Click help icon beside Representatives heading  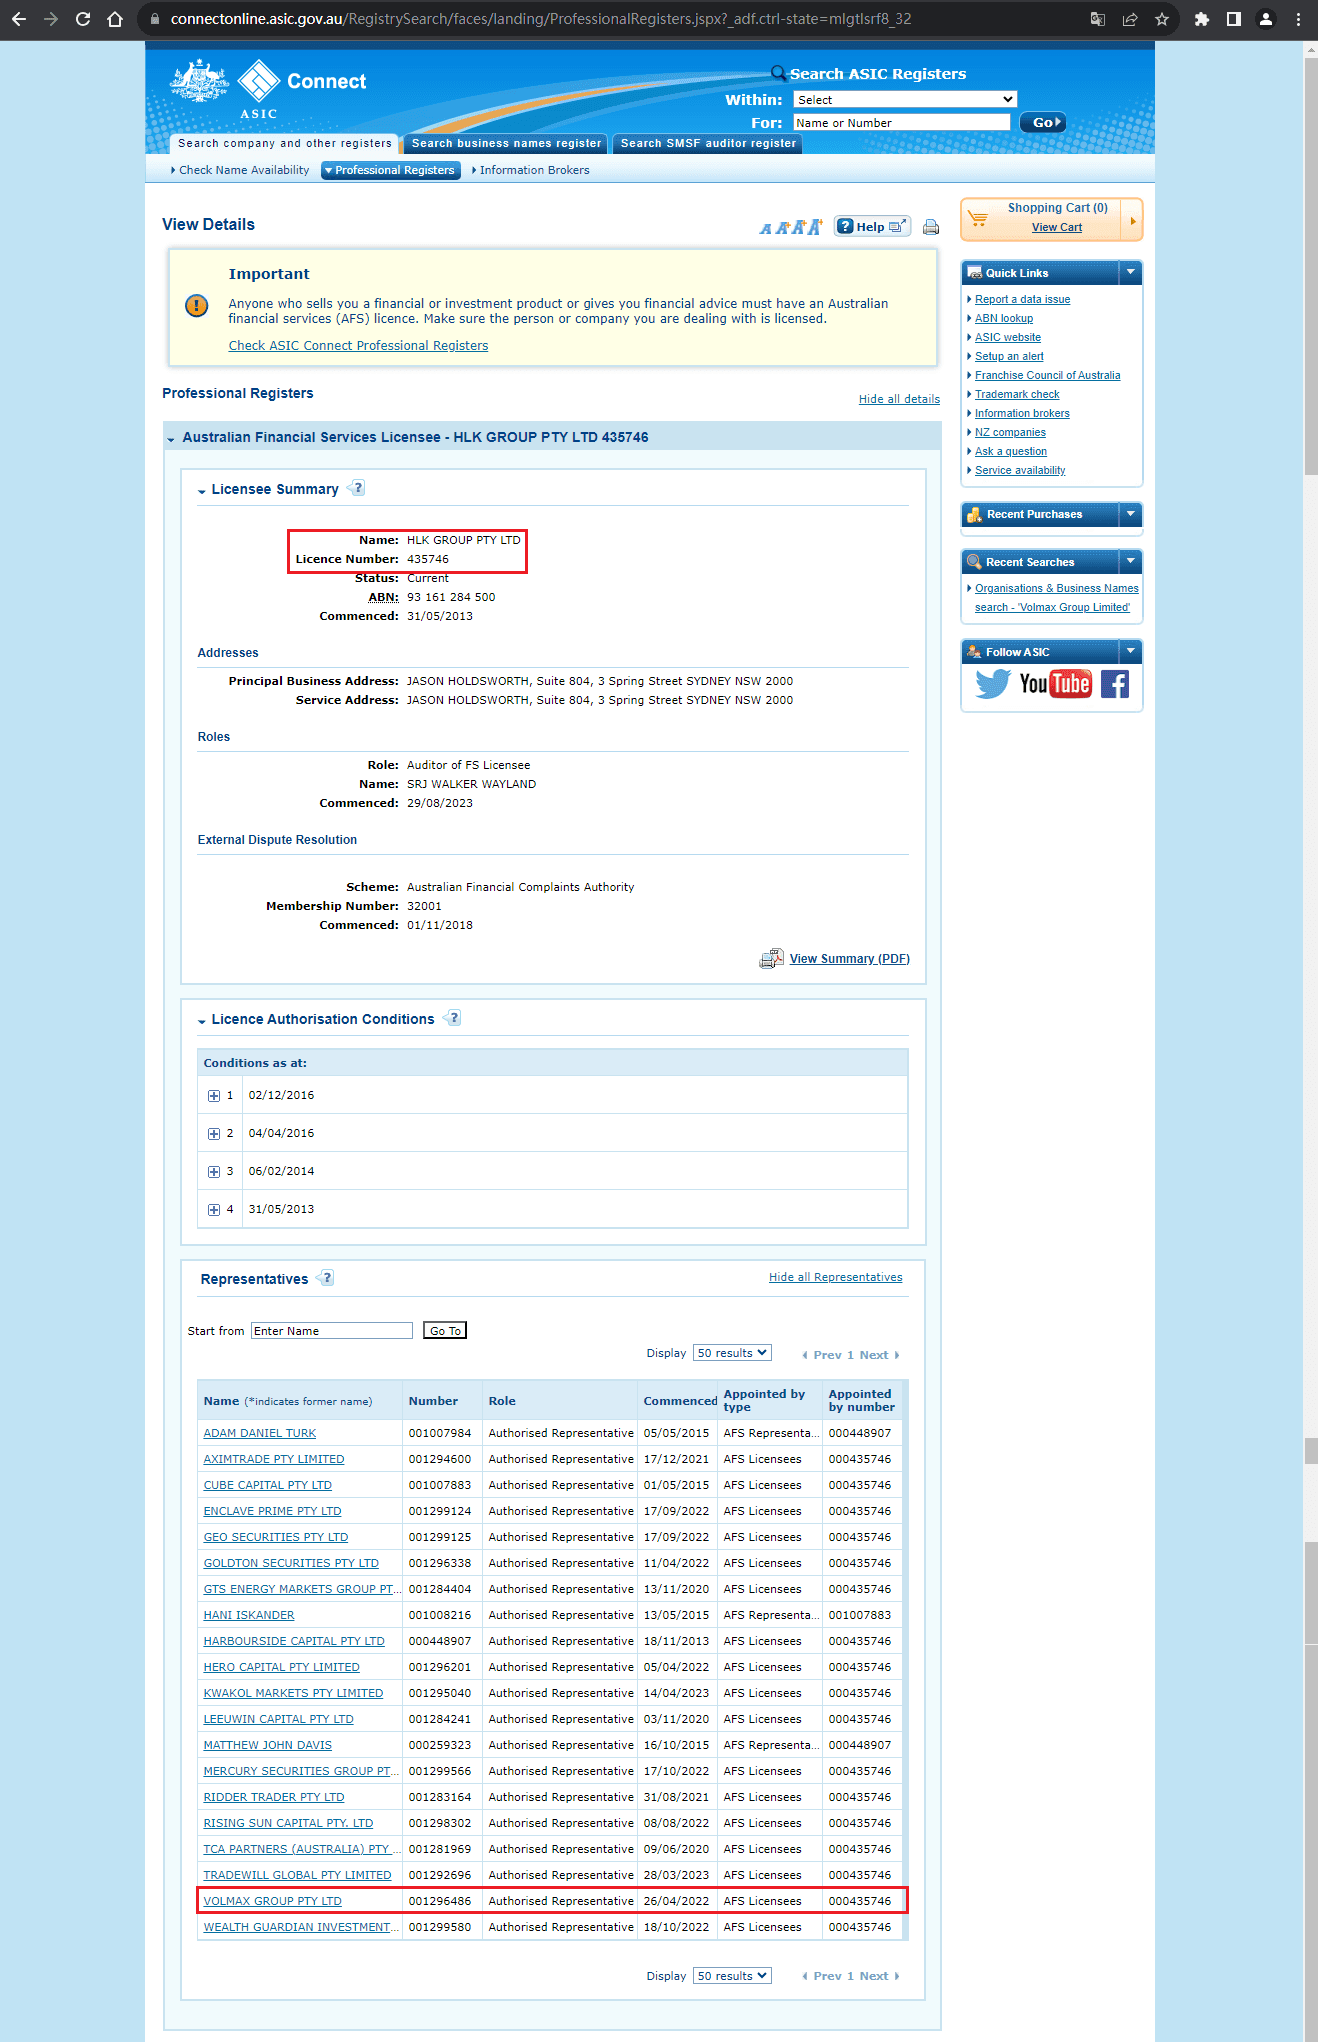click(x=326, y=1278)
